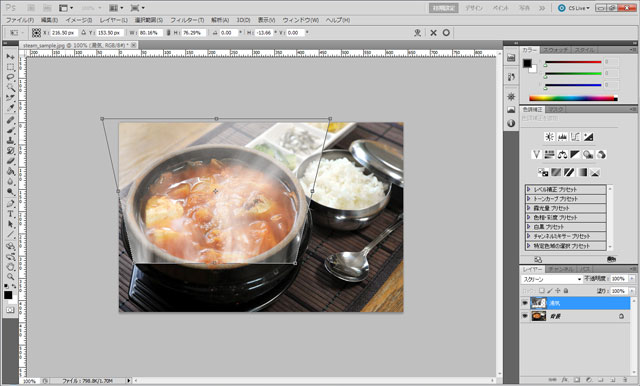The height and width of the screenshot is (386, 640).
Task: Select the Paint Bucket tool
Action: [x=11, y=171]
